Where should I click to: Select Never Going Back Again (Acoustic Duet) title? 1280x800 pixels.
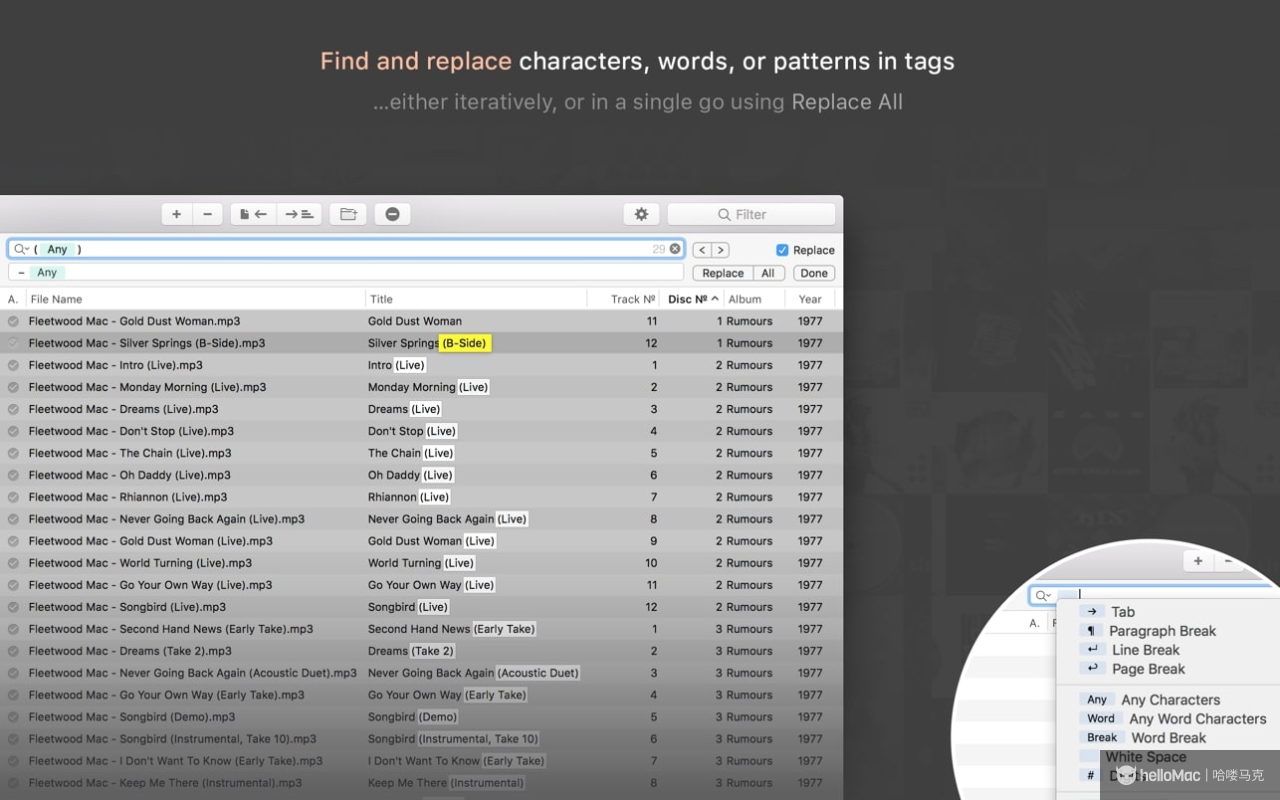(x=474, y=673)
